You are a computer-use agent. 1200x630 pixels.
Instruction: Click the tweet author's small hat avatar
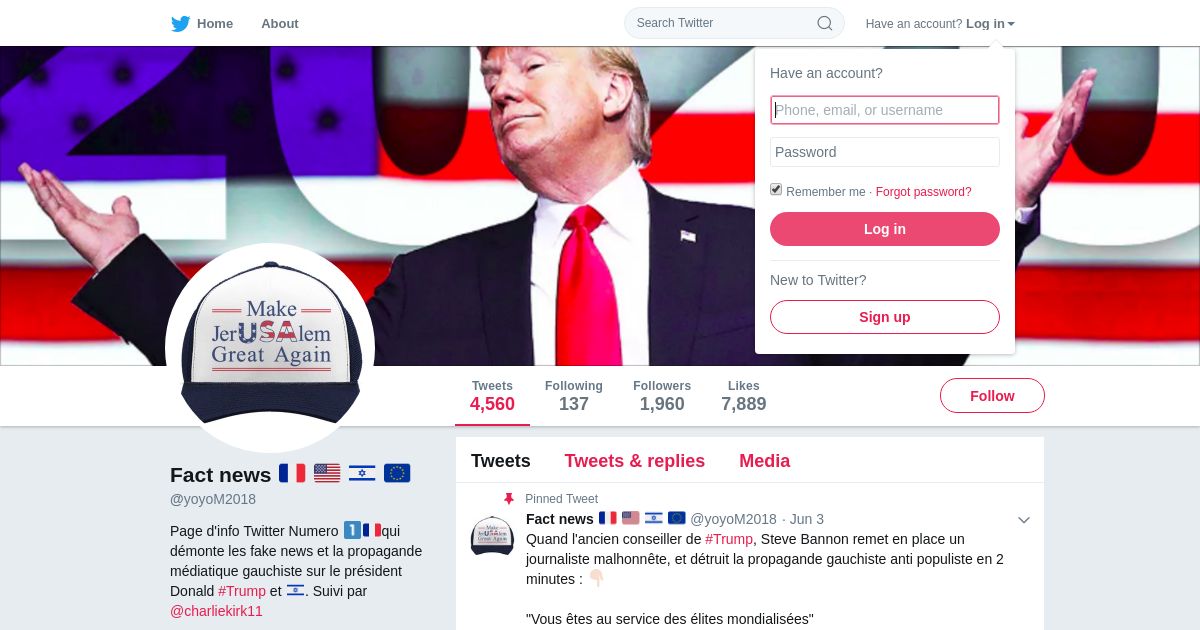(x=492, y=536)
